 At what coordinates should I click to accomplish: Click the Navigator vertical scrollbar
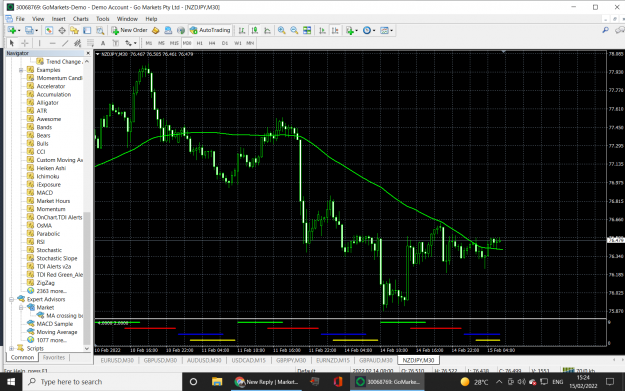tap(87, 279)
